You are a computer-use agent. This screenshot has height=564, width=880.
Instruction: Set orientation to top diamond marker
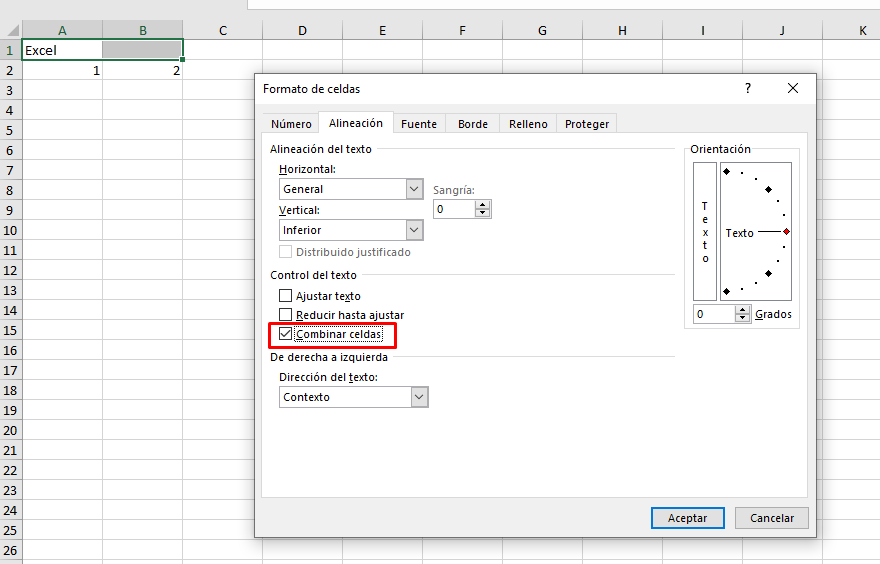click(727, 171)
